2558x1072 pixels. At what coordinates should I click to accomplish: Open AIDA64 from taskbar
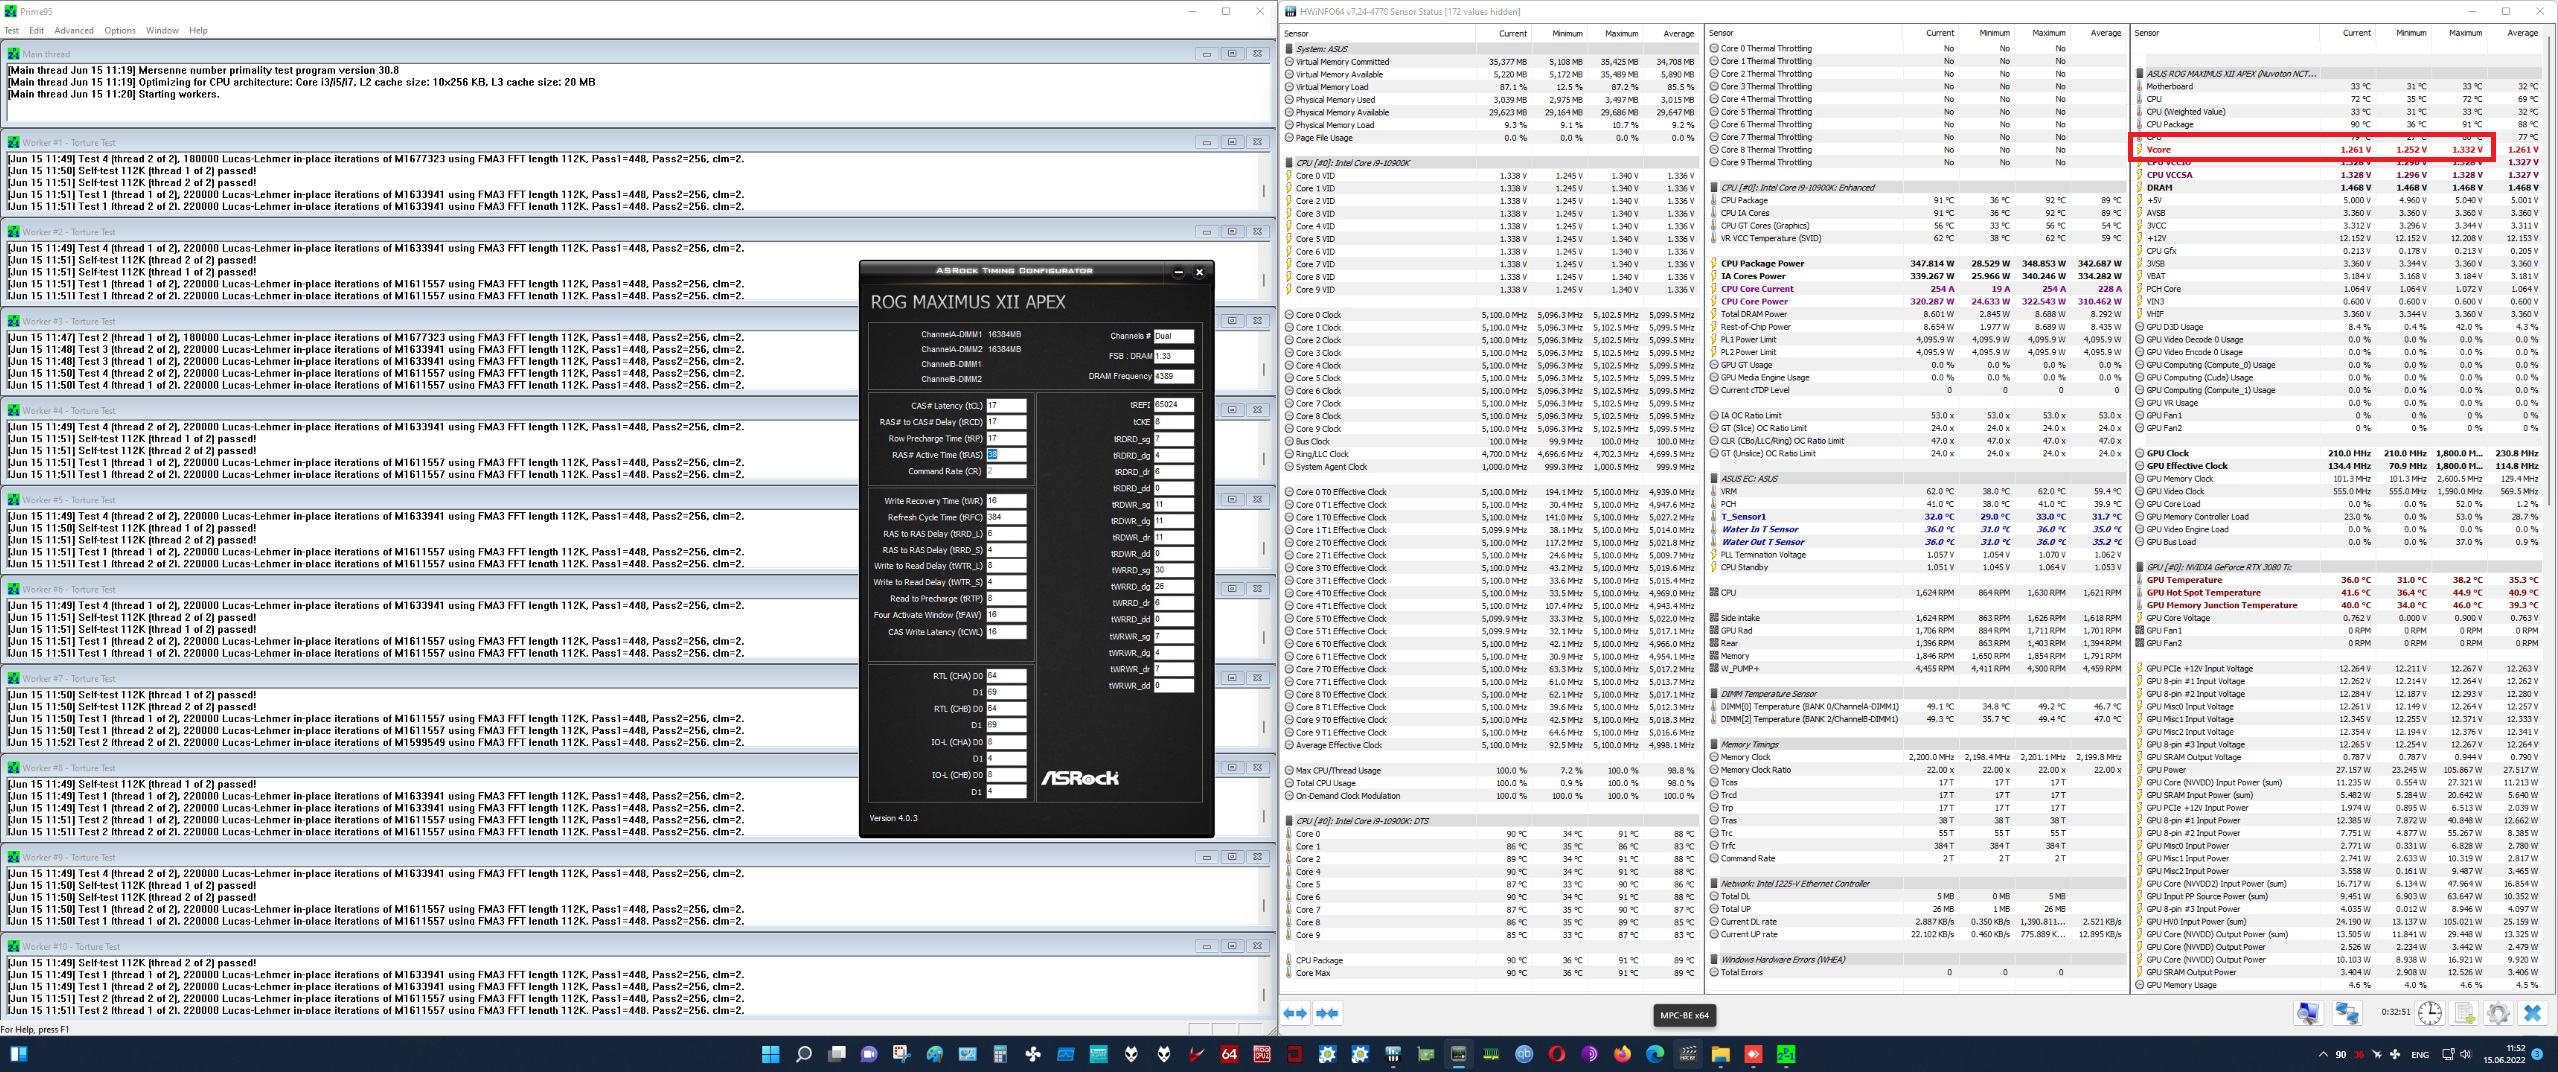click(x=1229, y=1054)
